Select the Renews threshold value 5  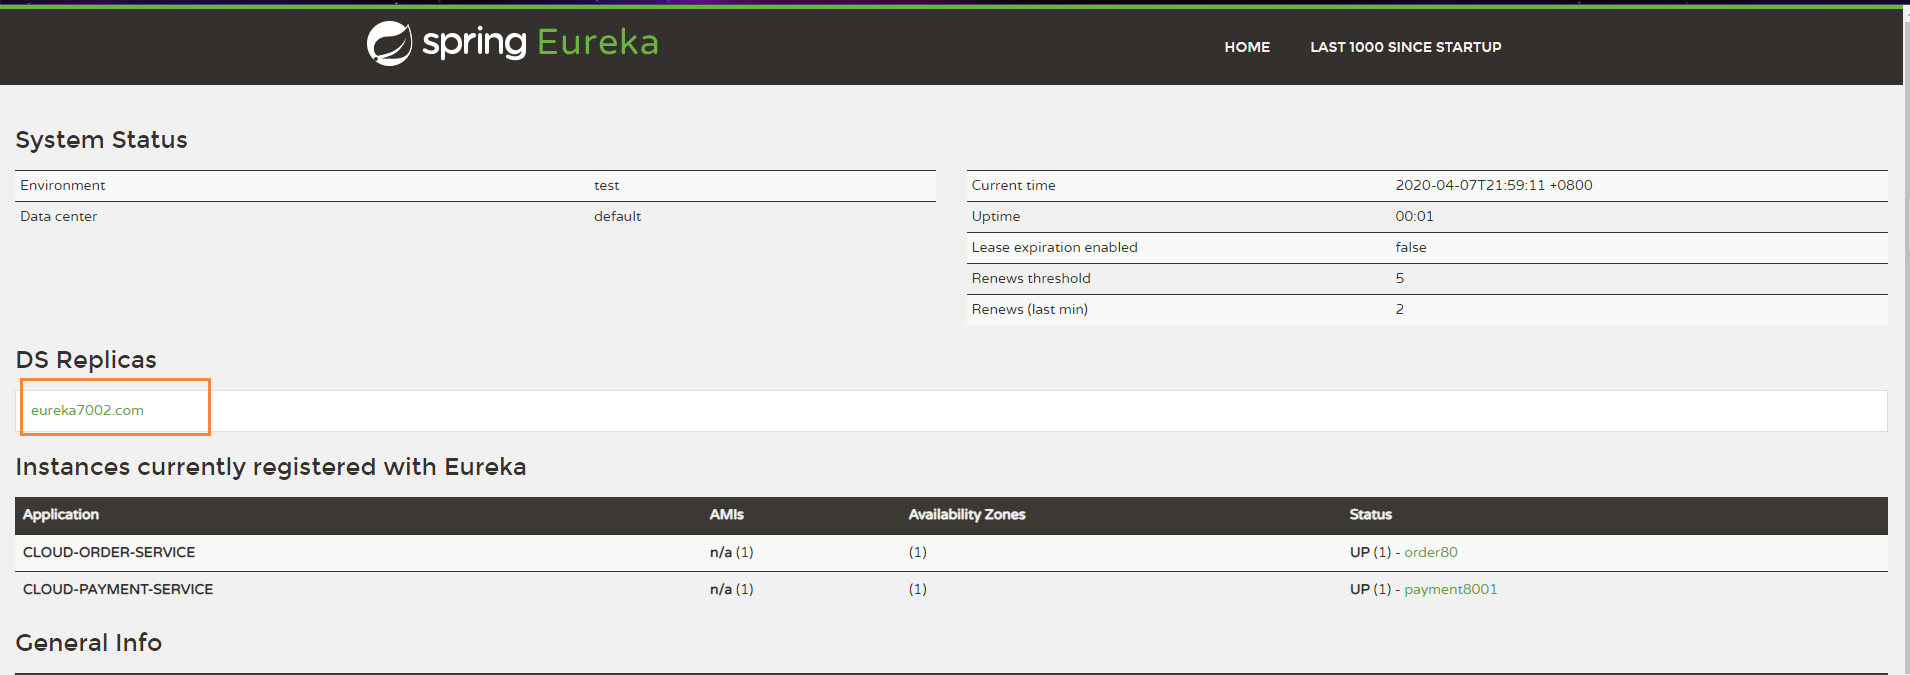(x=1400, y=278)
